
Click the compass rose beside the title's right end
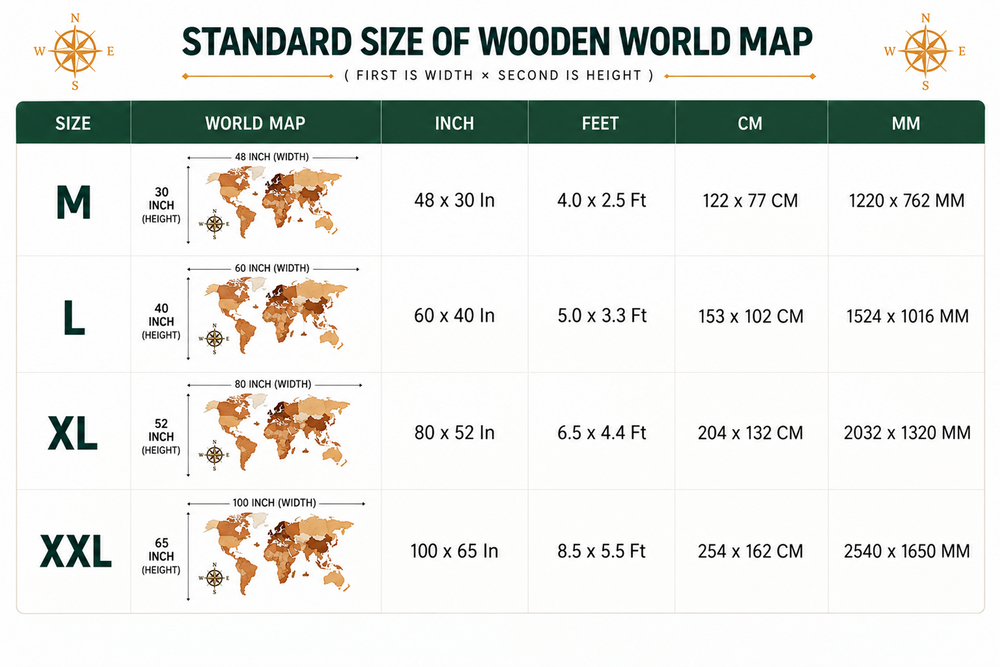pyautogui.click(x=925, y=52)
